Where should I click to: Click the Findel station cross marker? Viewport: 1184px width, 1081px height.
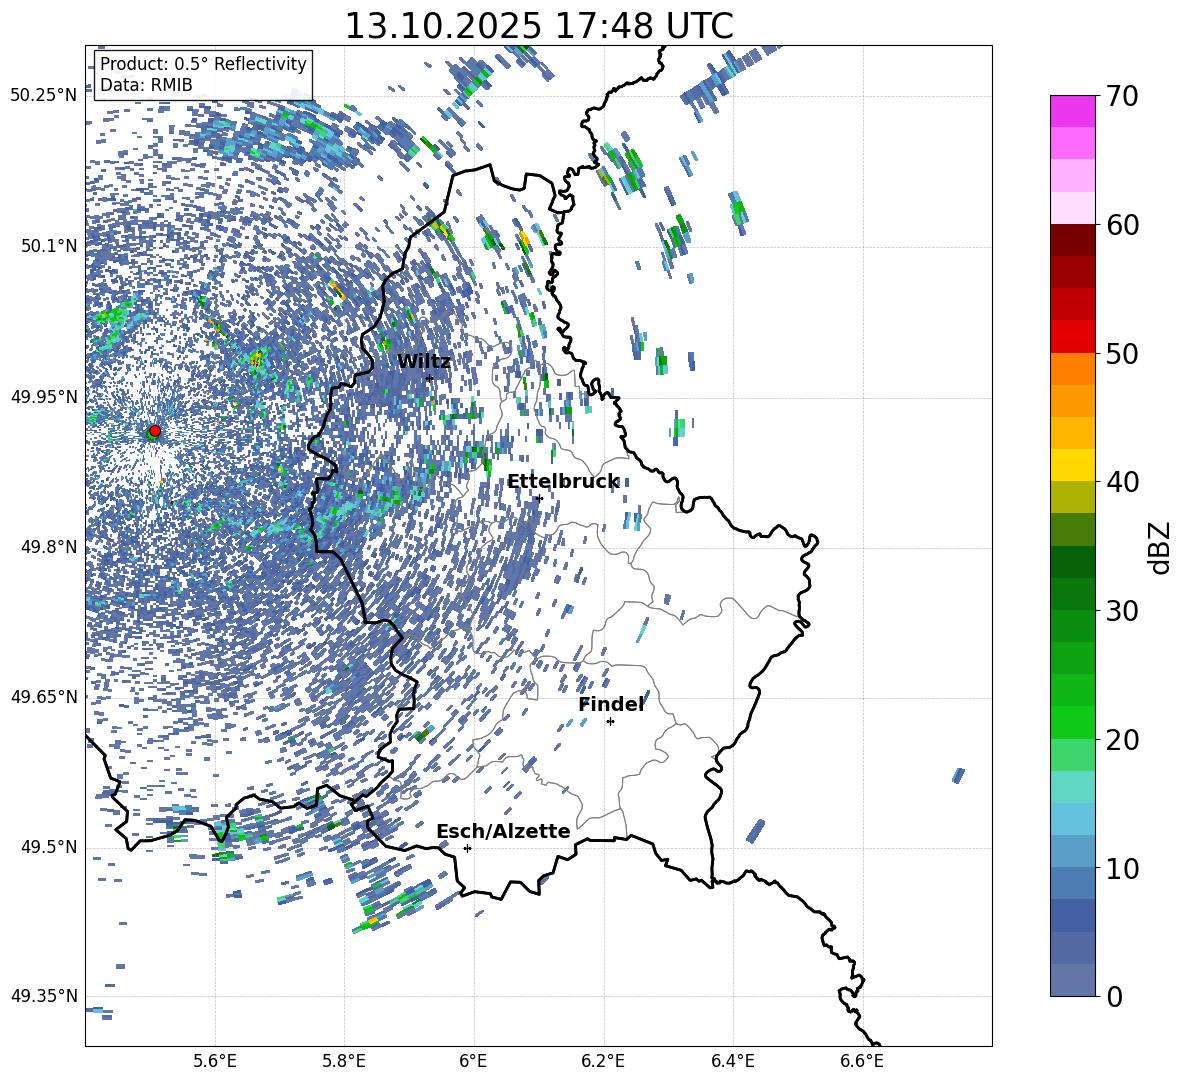(x=610, y=722)
